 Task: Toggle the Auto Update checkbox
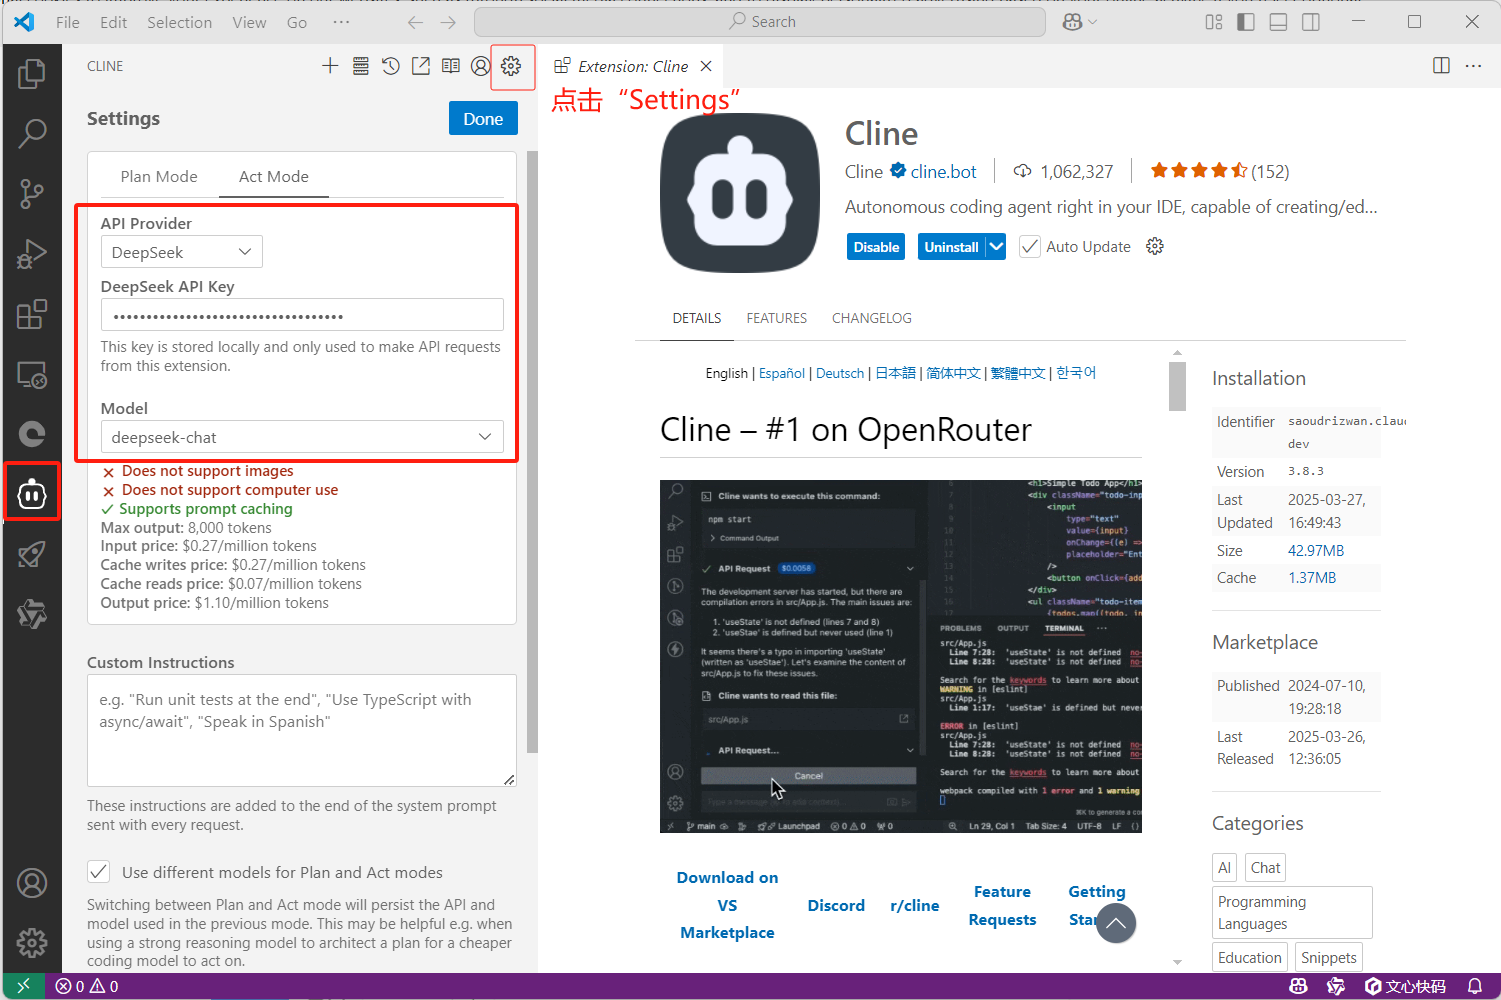click(x=1030, y=246)
